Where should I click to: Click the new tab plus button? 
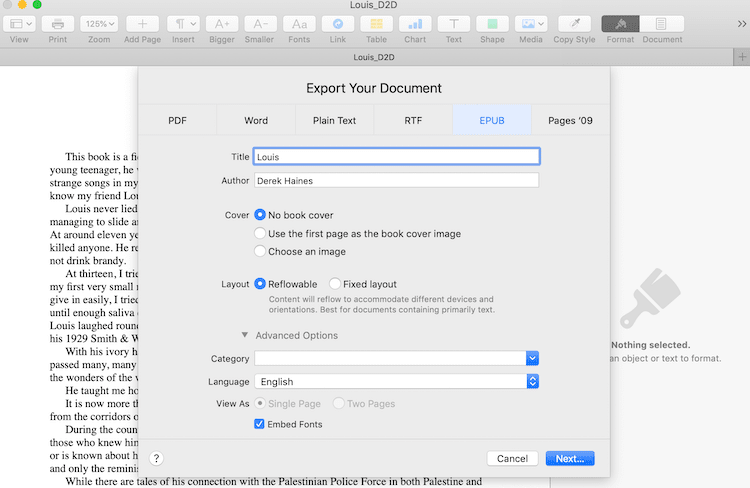tap(742, 57)
